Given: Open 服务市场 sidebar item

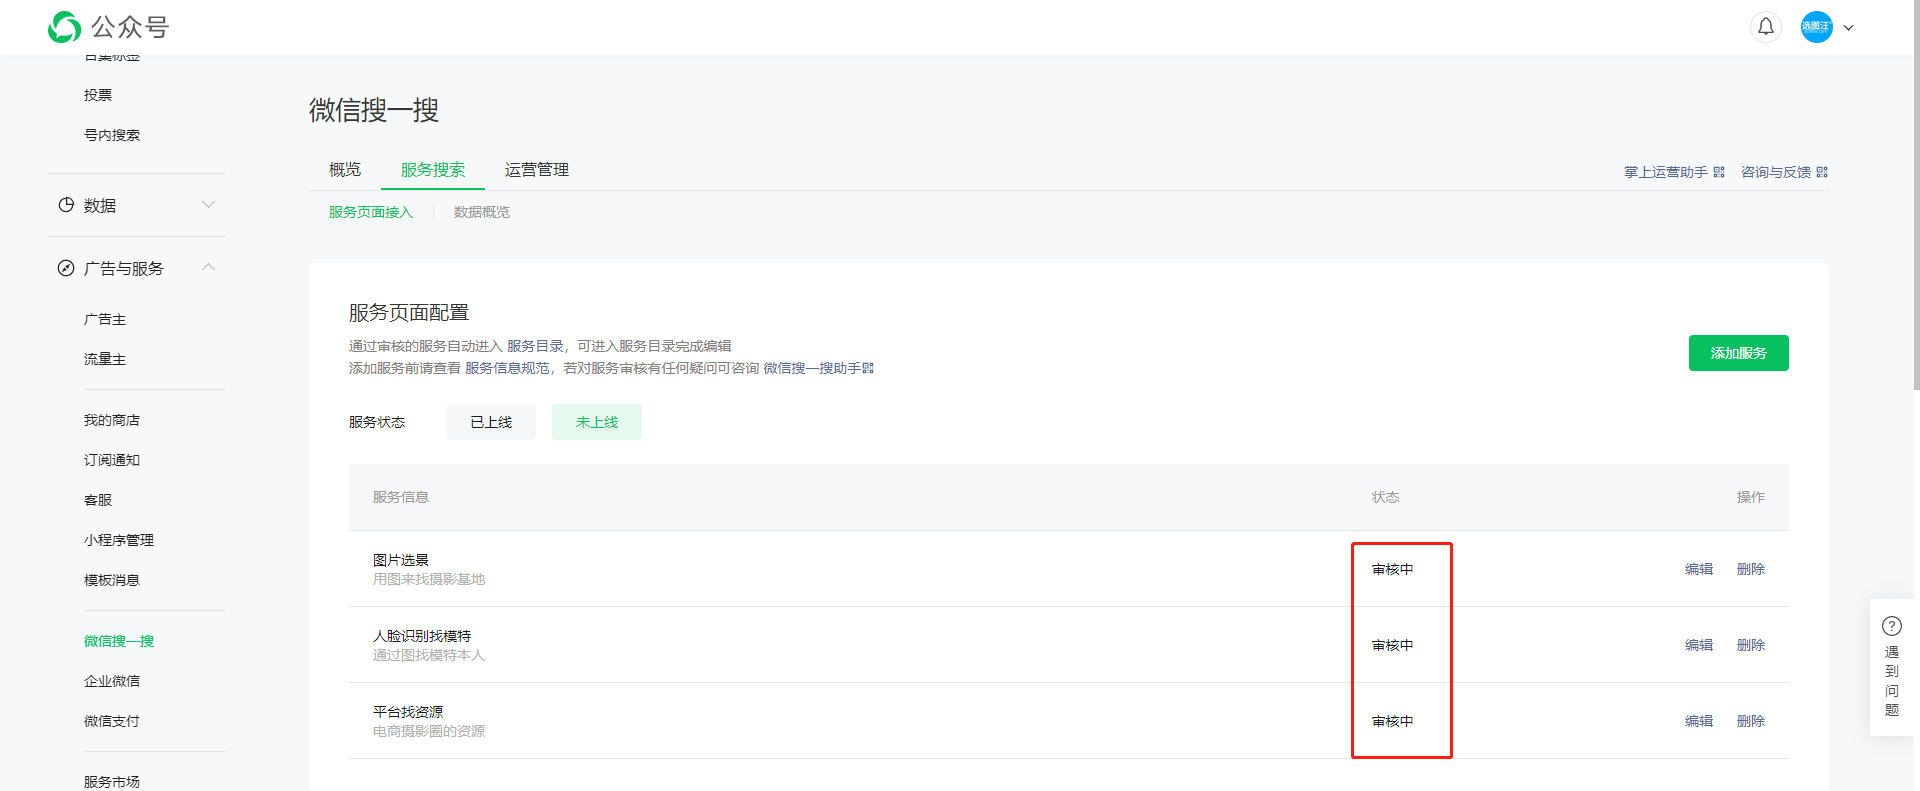Looking at the screenshot, I should click(x=112, y=782).
